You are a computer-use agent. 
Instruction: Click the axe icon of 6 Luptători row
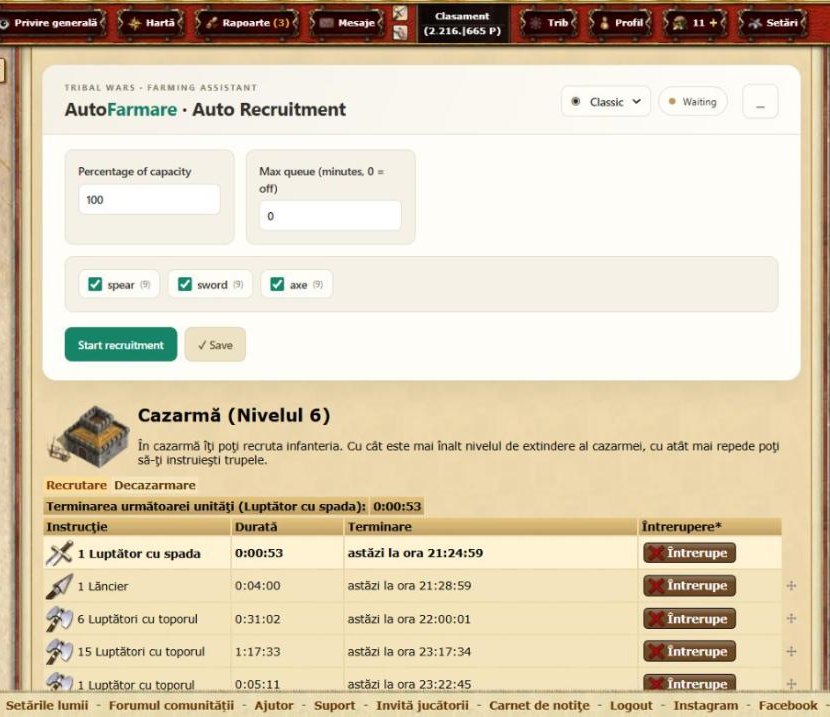pos(59,619)
